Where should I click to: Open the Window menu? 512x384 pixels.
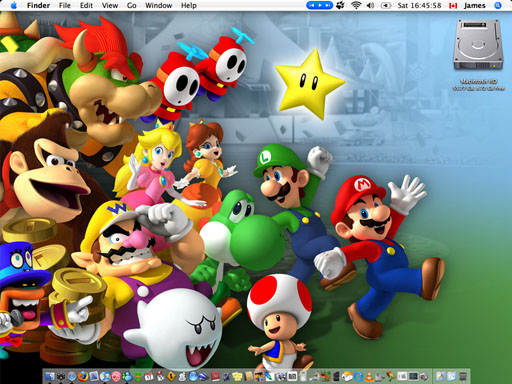[x=159, y=5]
